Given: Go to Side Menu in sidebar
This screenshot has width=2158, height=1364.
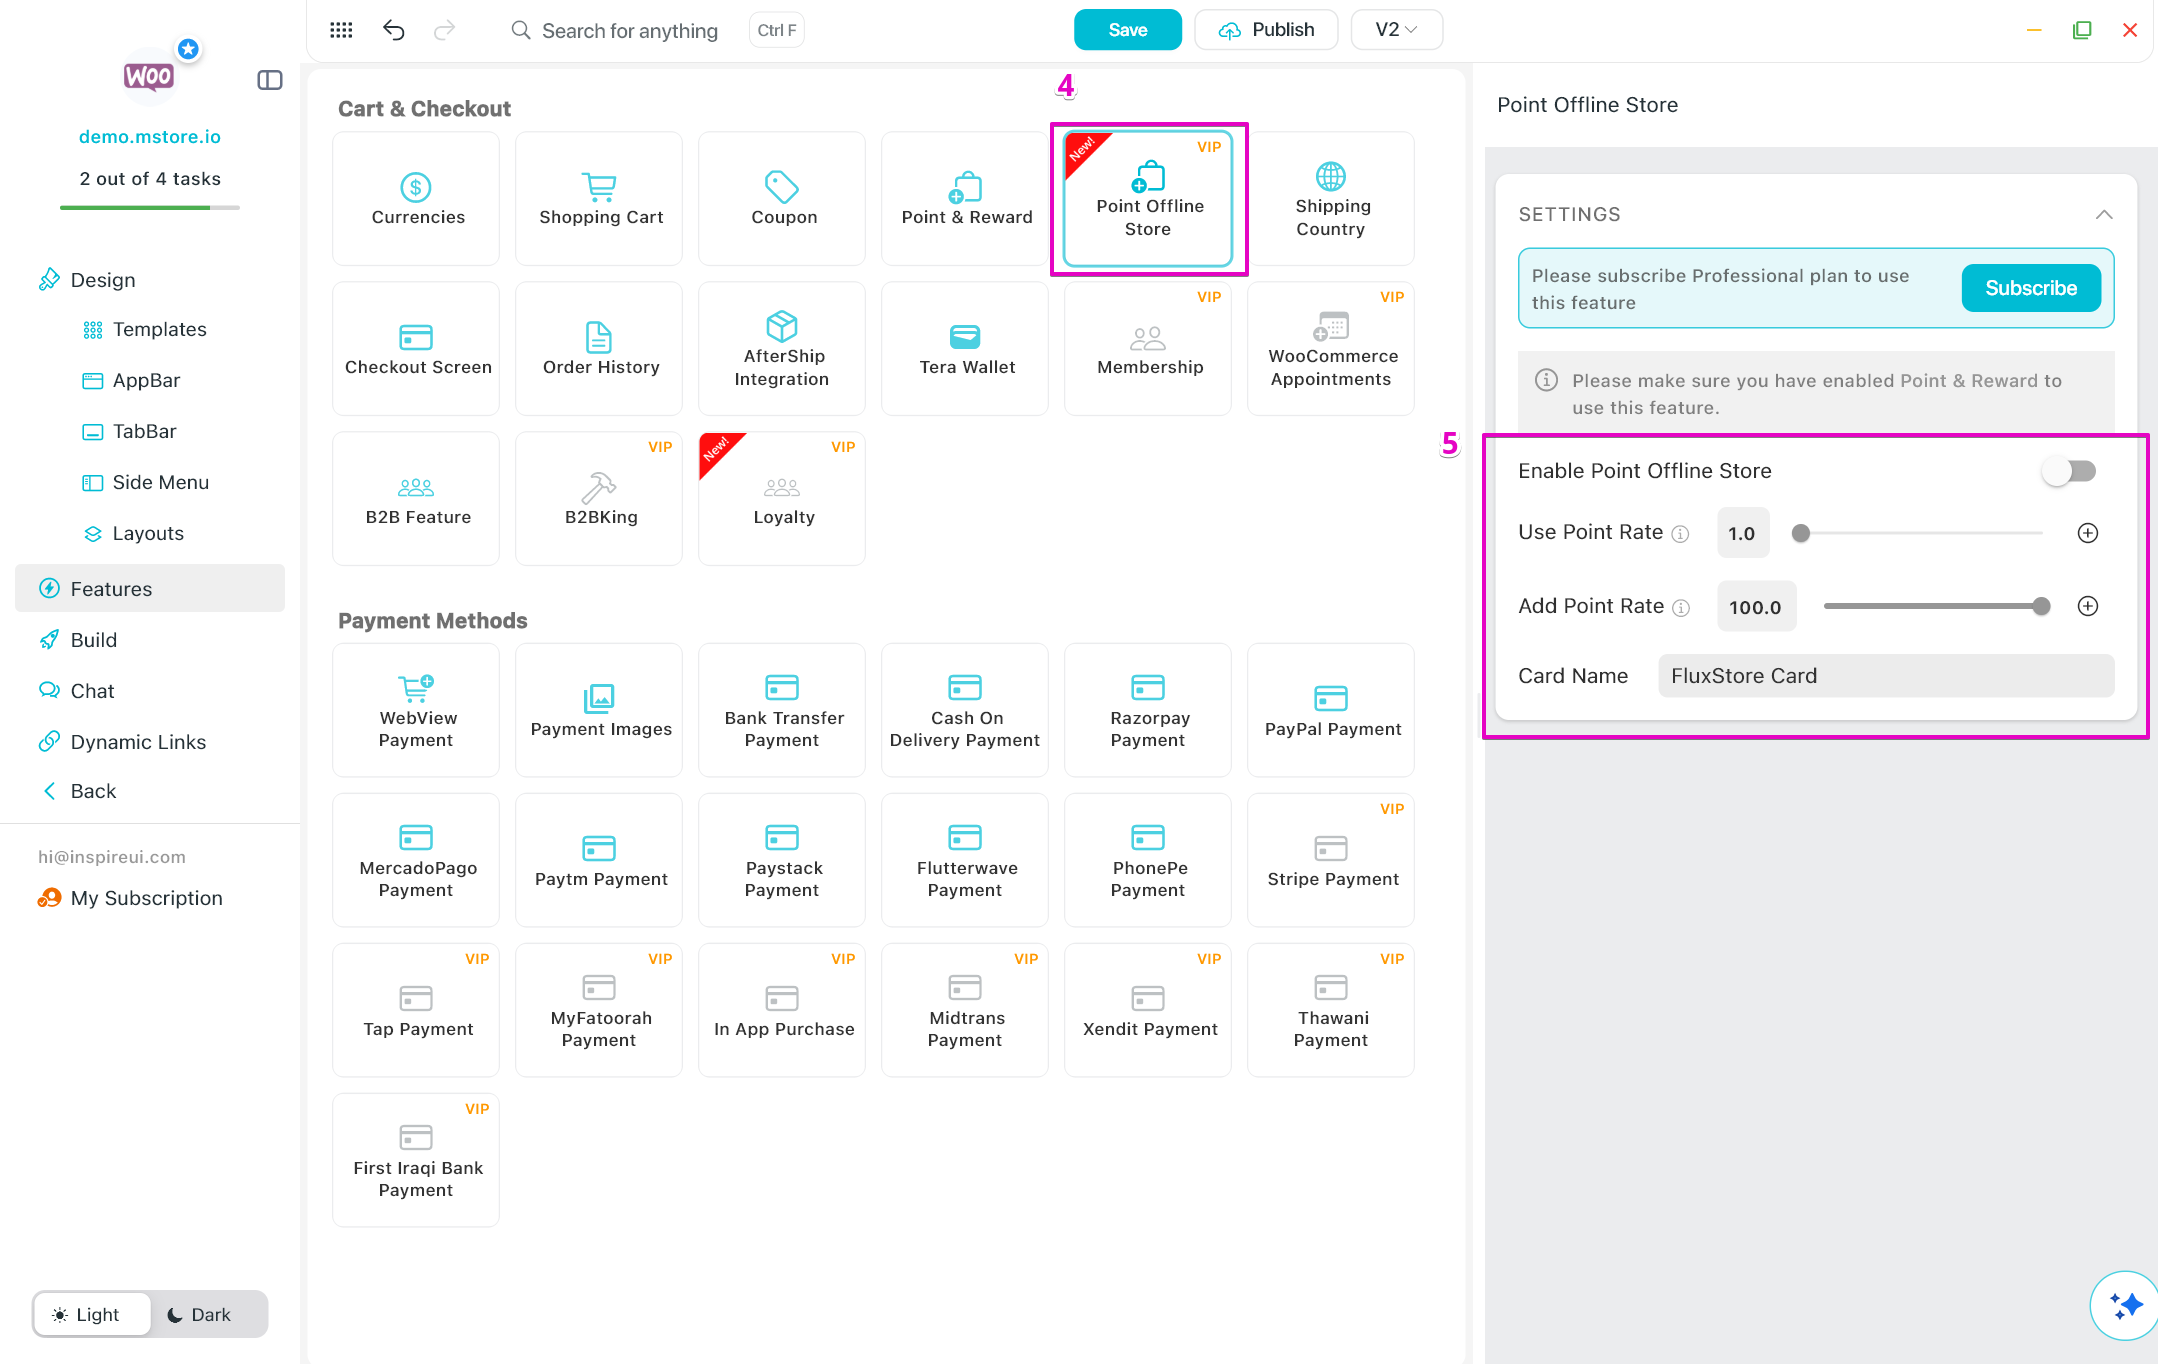Looking at the screenshot, I should (160, 483).
